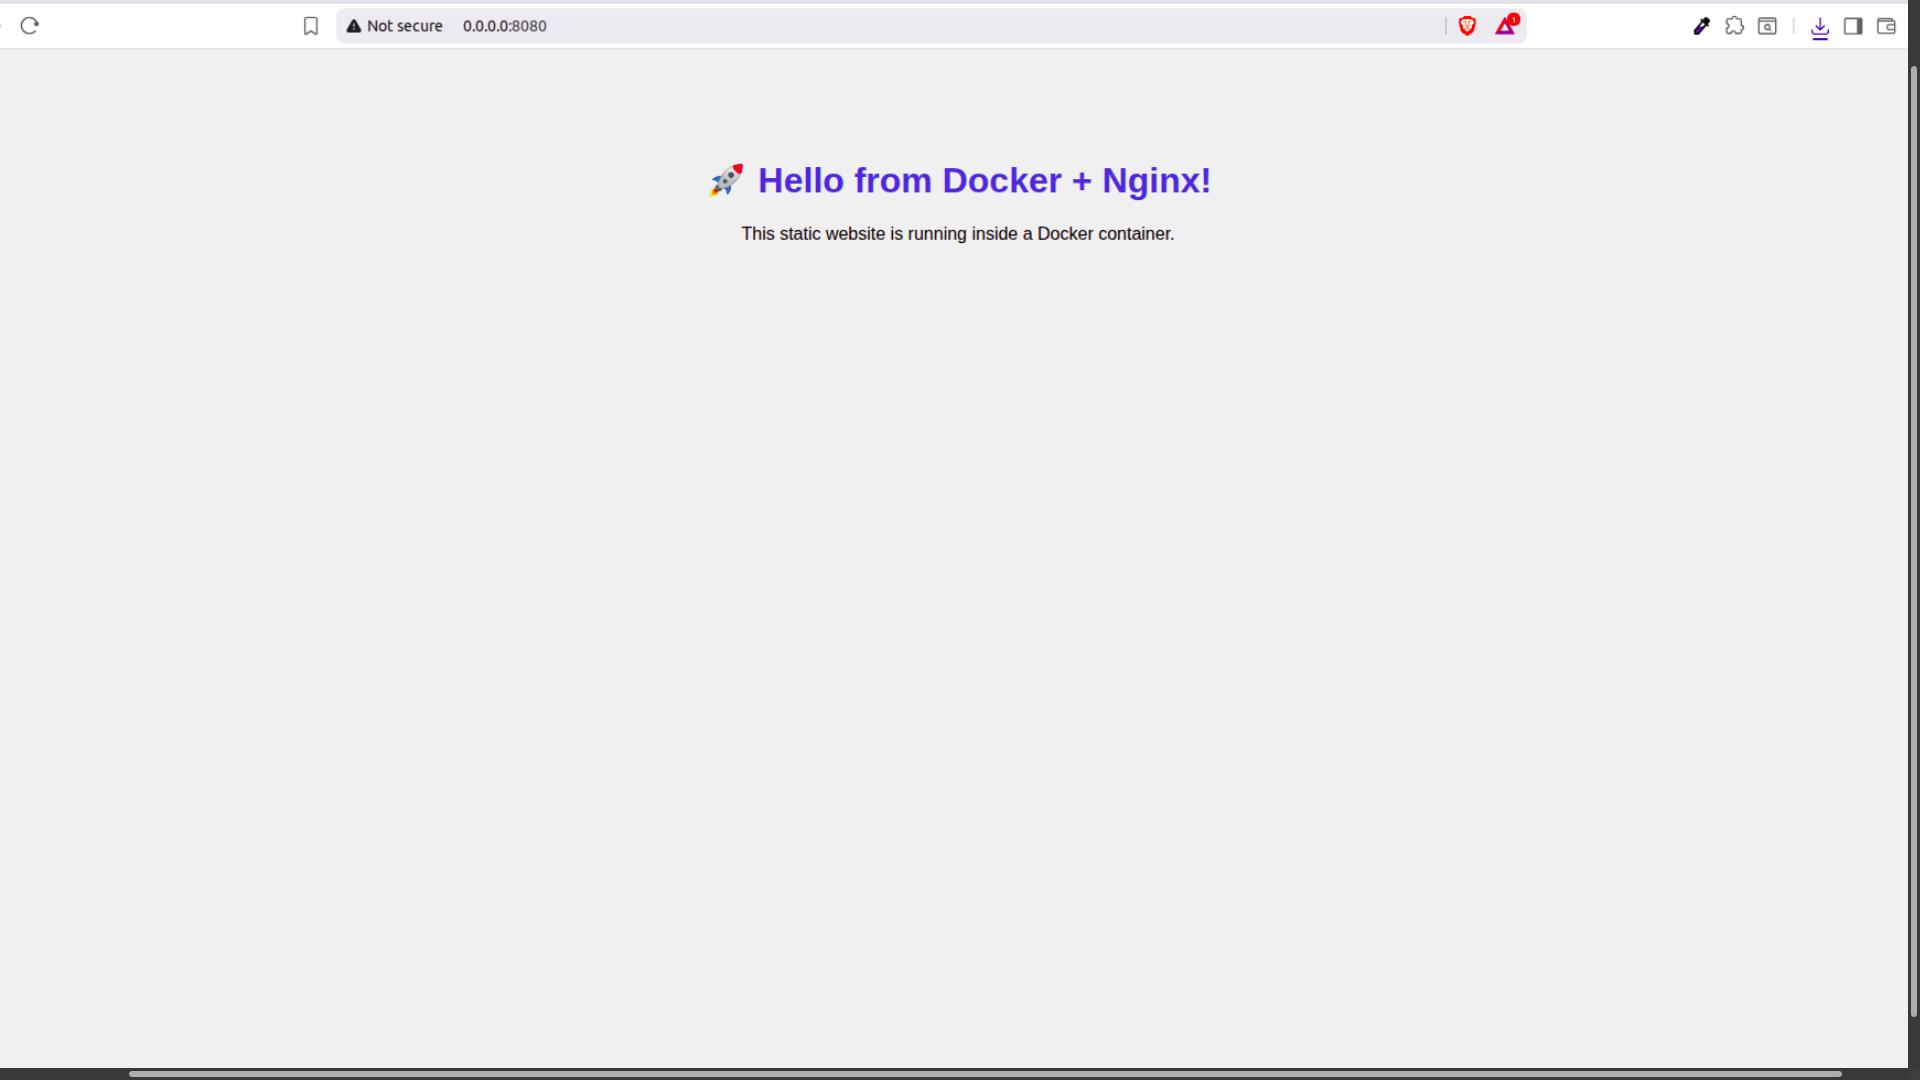
Task: Open the Not secure site info warning
Action: pyautogui.click(x=354, y=26)
